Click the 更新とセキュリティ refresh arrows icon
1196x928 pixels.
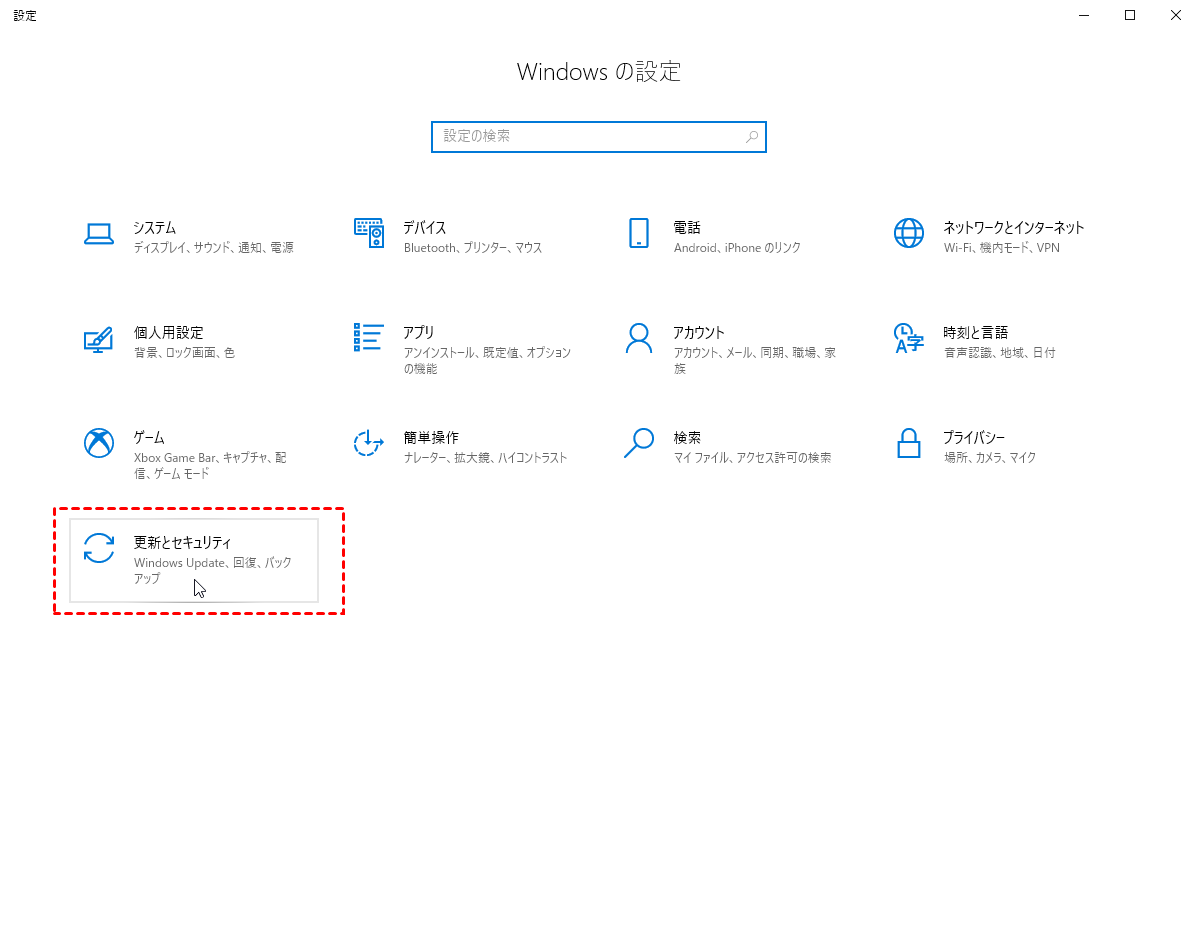point(99,548)
